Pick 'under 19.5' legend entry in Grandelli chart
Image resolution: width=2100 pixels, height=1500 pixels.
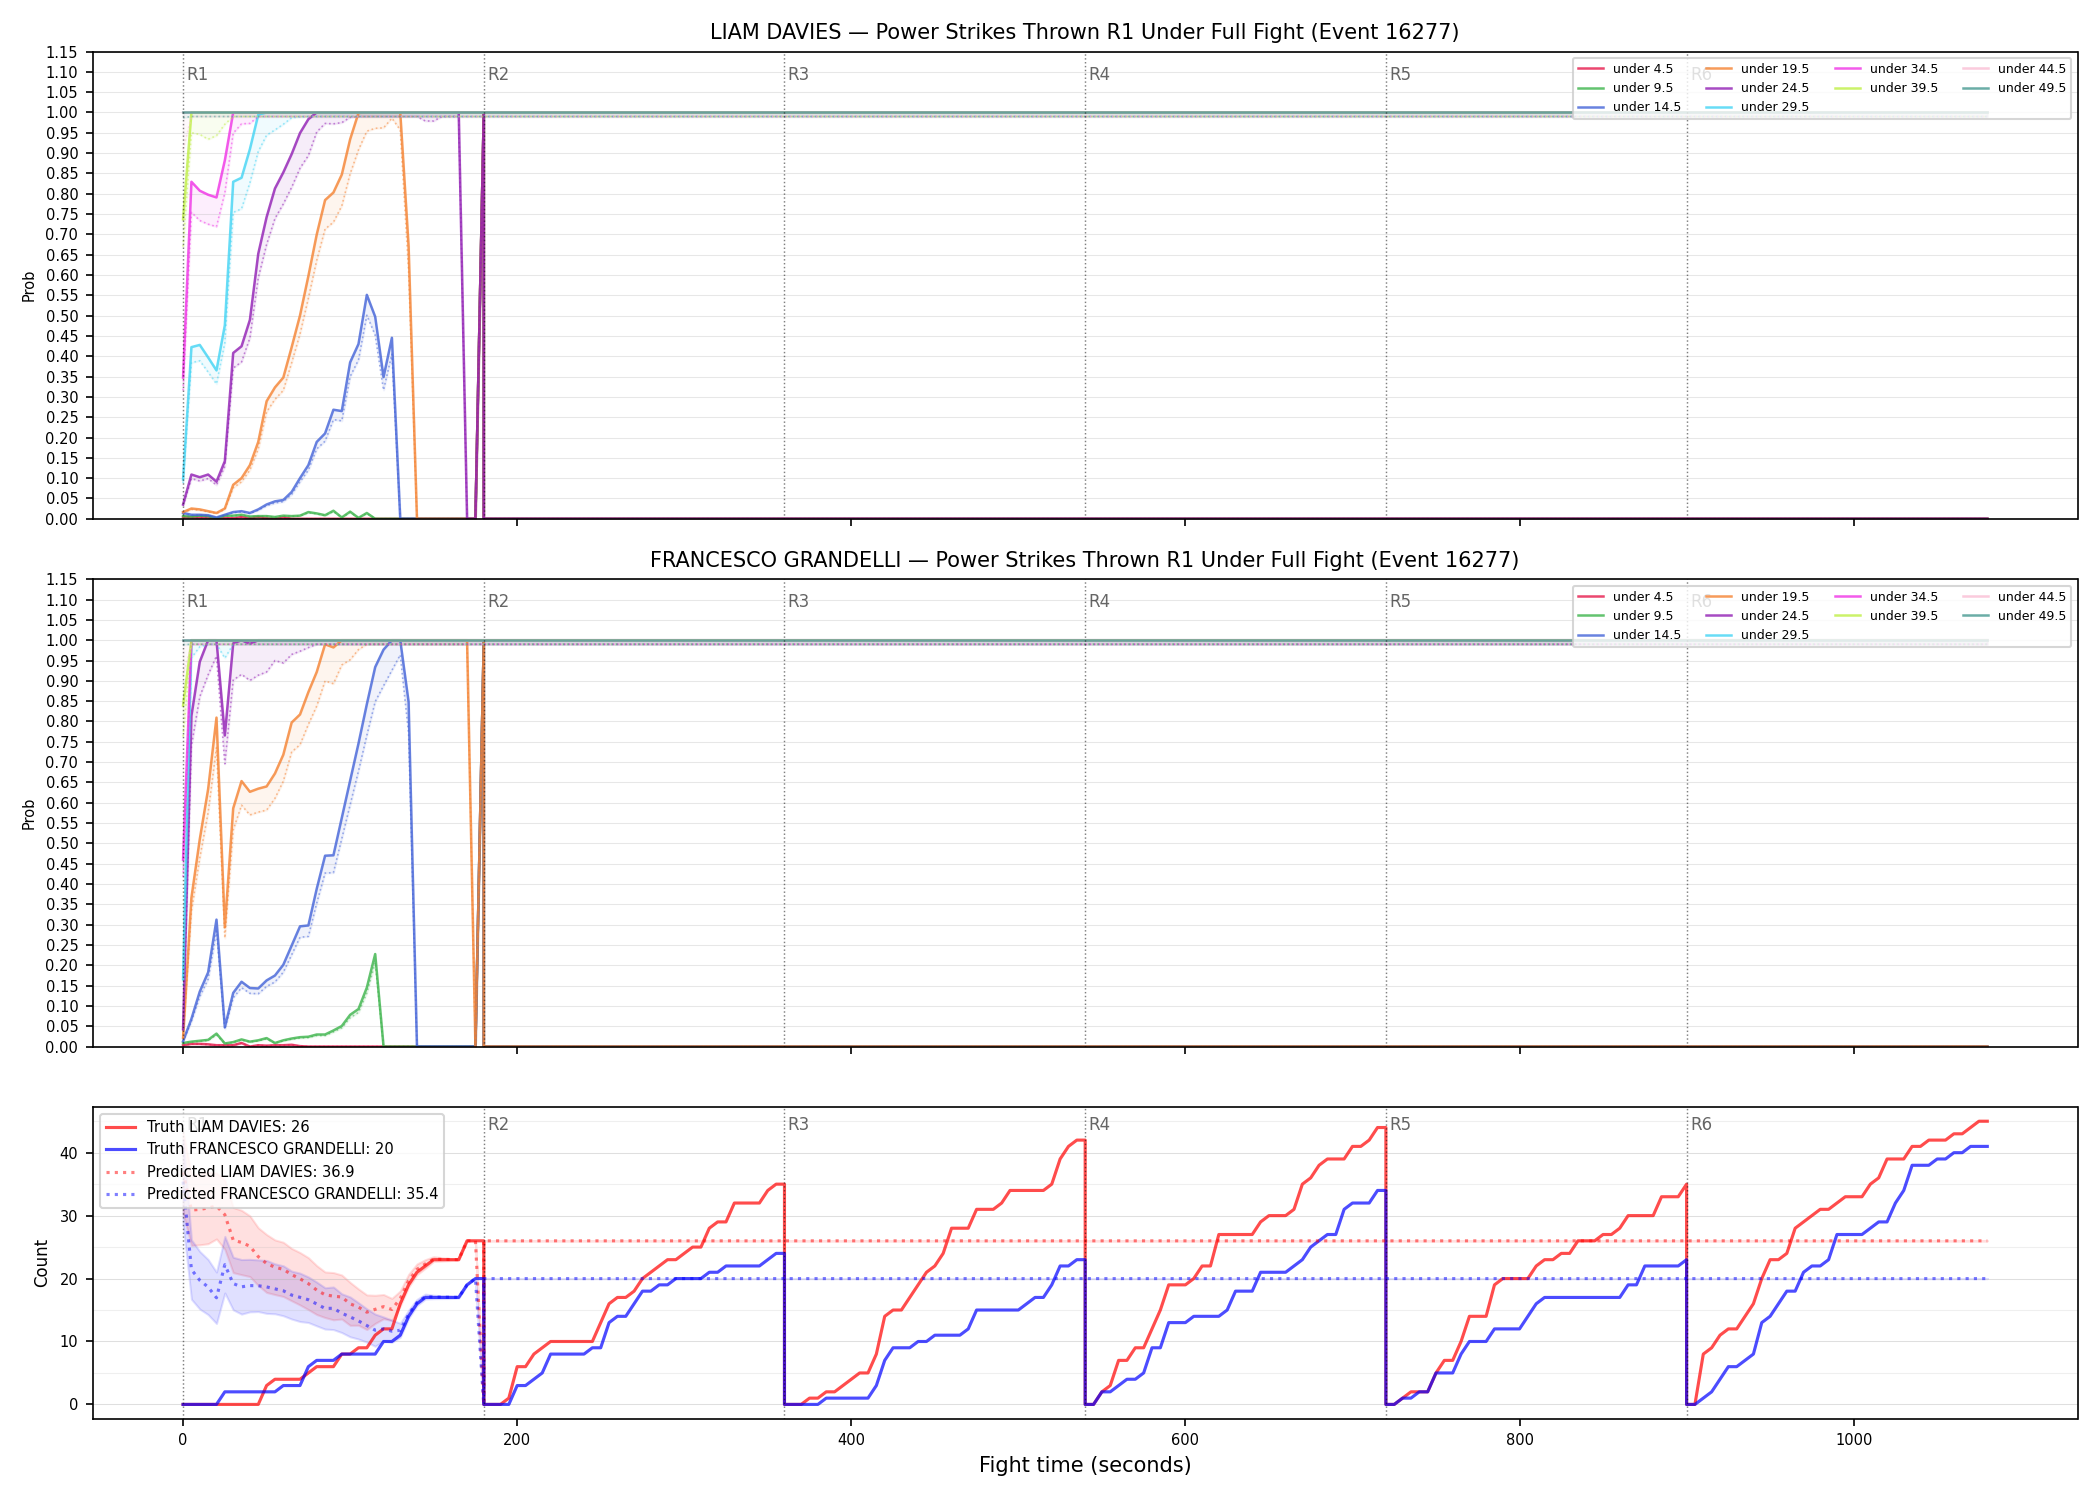click(x=1757, y=597)
